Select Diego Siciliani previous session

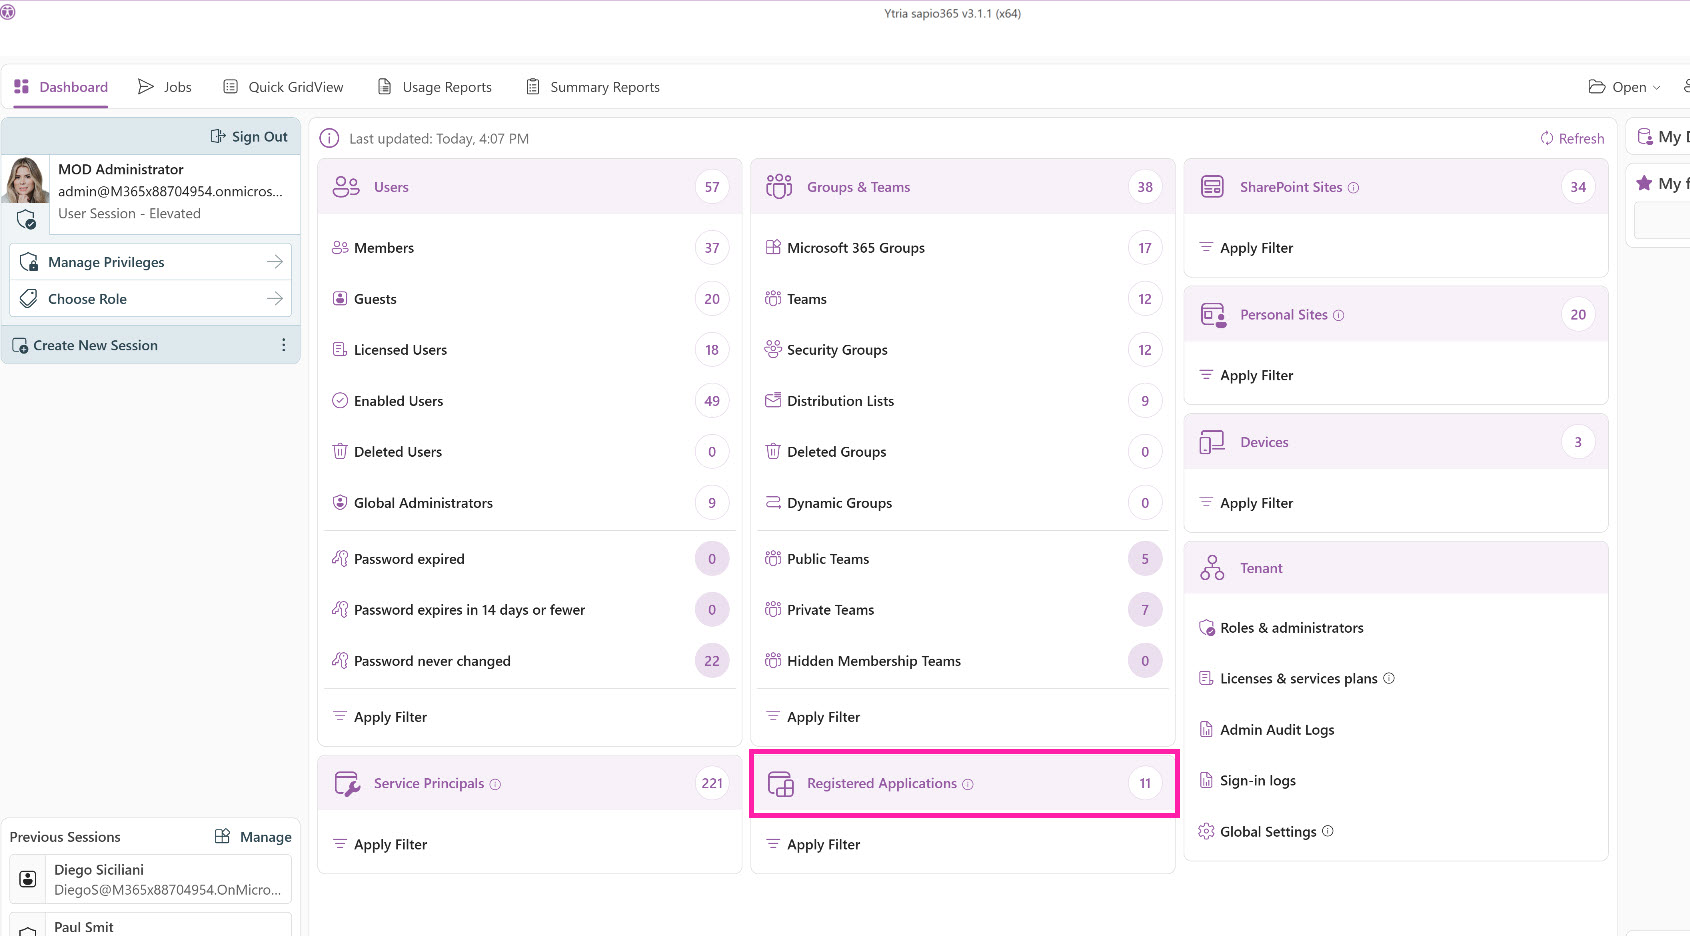point(150,879)
